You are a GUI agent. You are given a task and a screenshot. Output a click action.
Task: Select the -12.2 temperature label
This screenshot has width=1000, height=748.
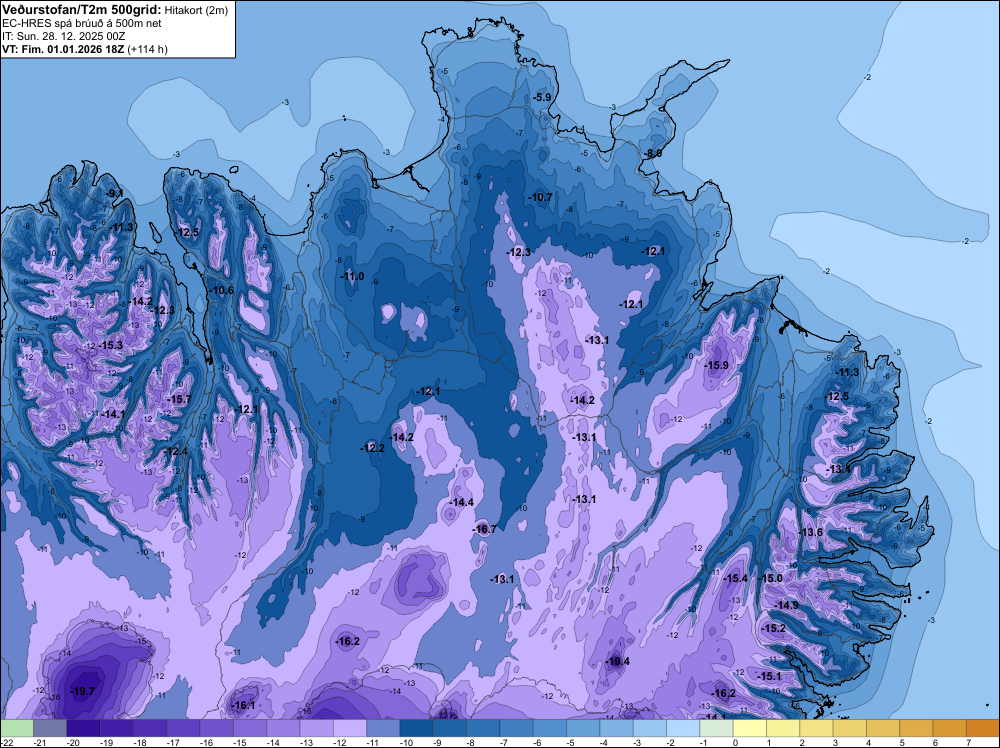372,448
